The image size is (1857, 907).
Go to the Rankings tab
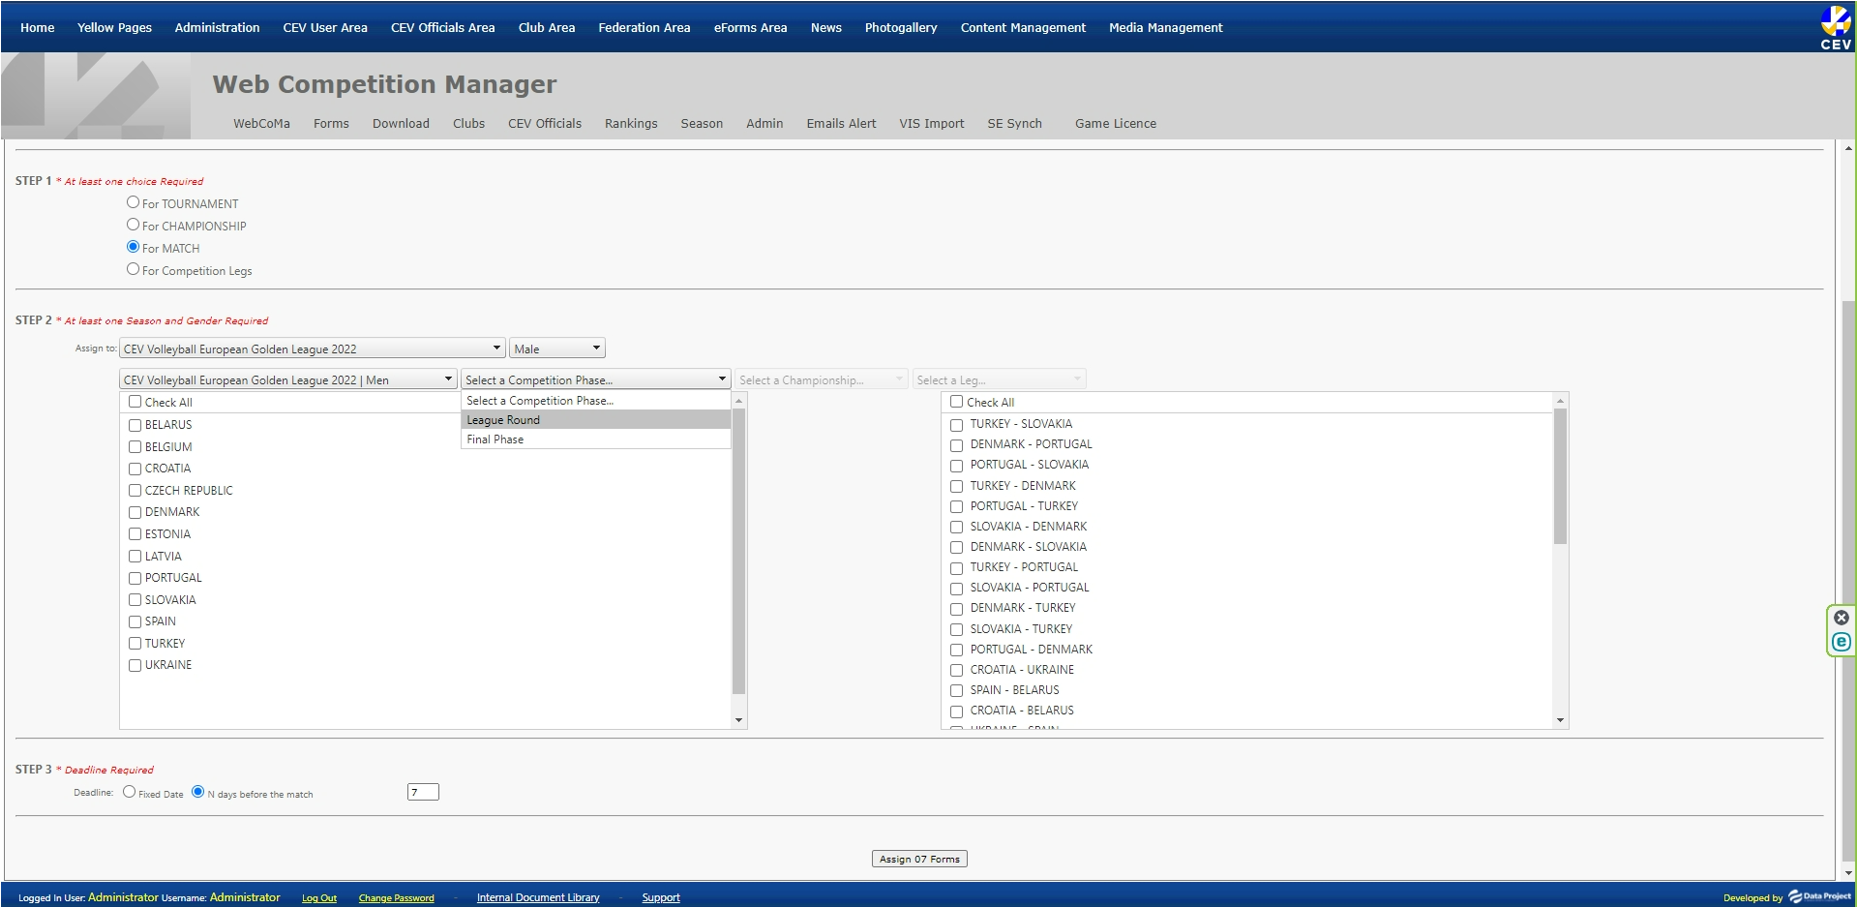[x=631, y=124]
